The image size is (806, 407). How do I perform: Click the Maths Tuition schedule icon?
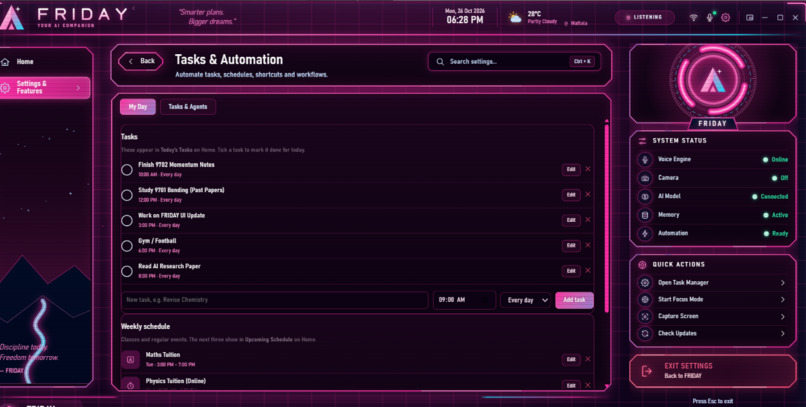click(131, 360)
